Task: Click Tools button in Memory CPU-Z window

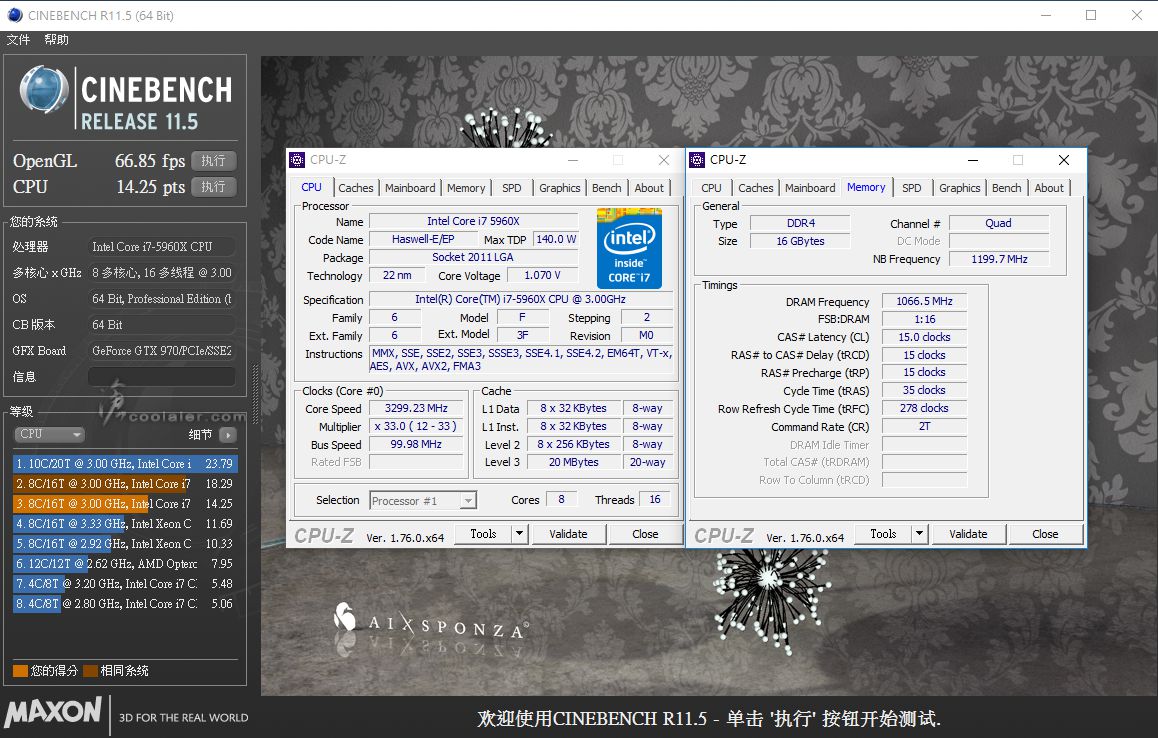Action: click(883, 534)
